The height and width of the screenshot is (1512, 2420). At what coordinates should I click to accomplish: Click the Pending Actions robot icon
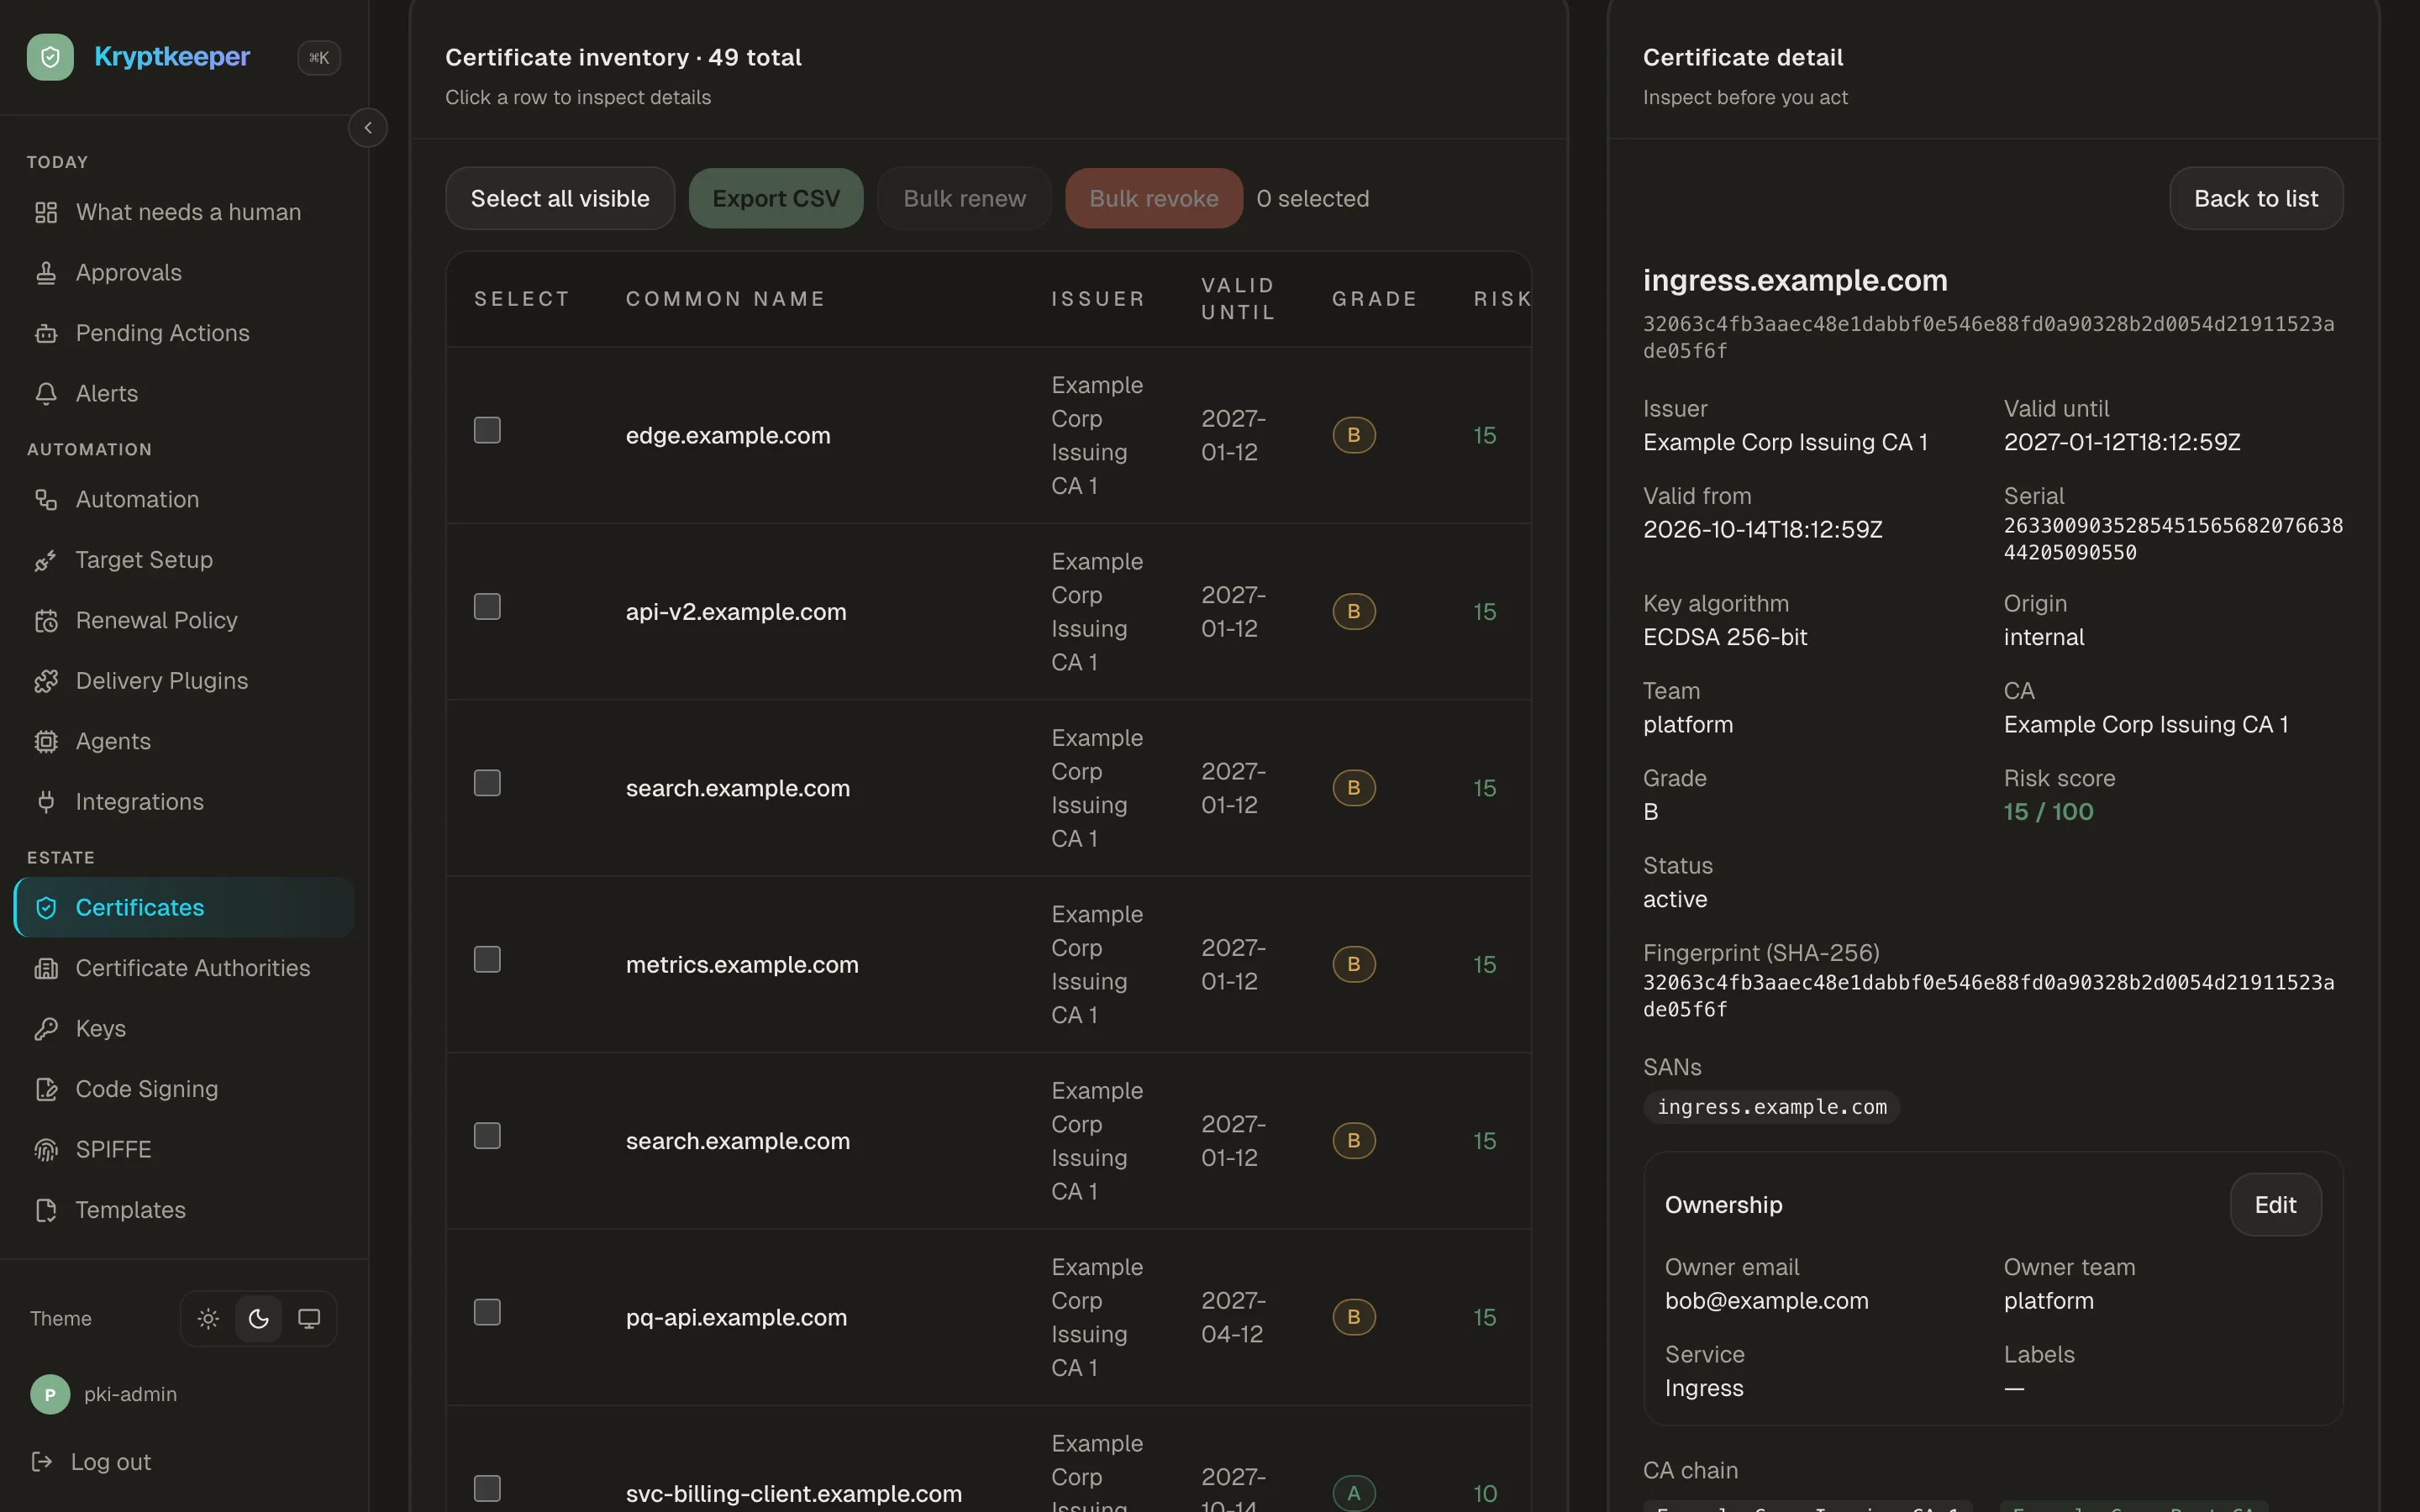point(46,333)
